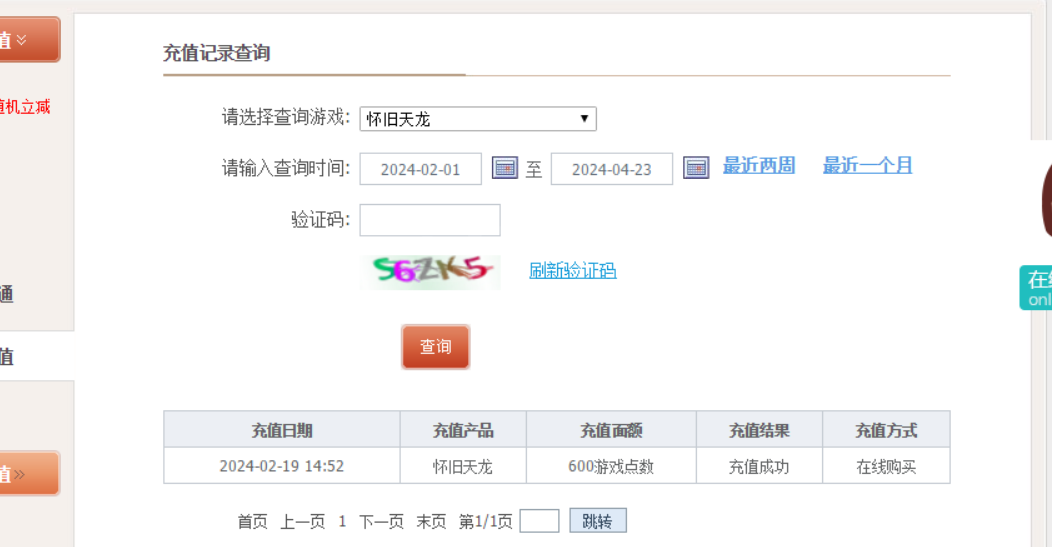Open the start date calendar picker icon
Image resolution: width=1052 pixels, height=547 pixels.
505,168
